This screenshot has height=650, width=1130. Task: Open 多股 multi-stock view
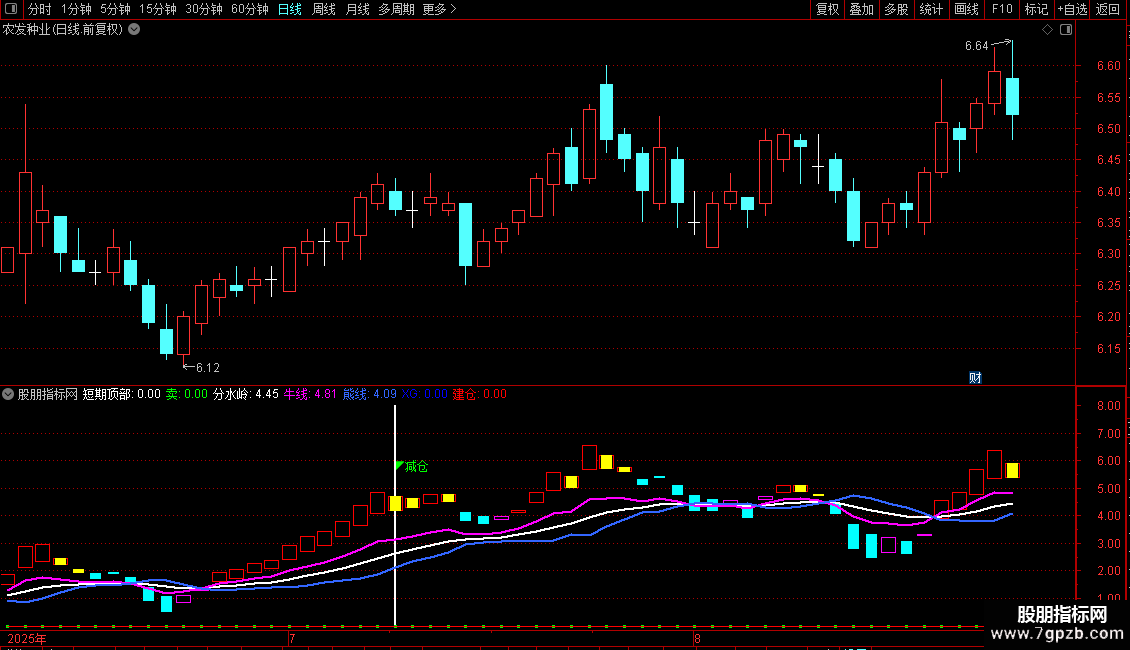click(897, 9)
